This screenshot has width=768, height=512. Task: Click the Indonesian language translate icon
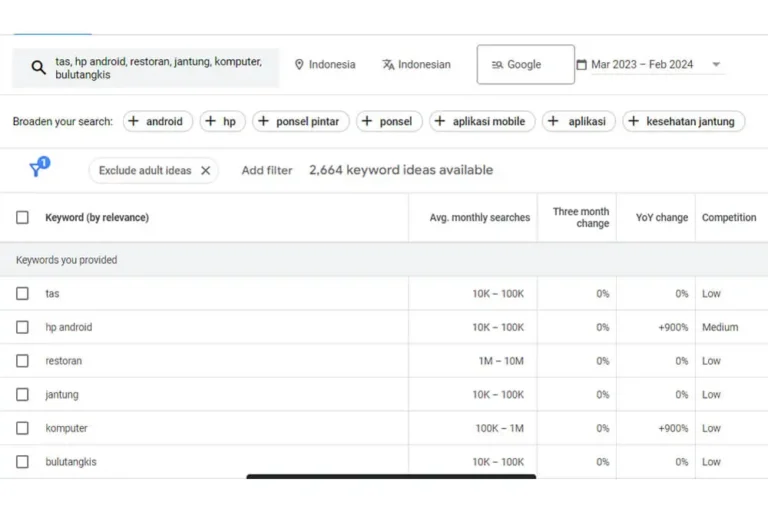click(x=388, y=65)
